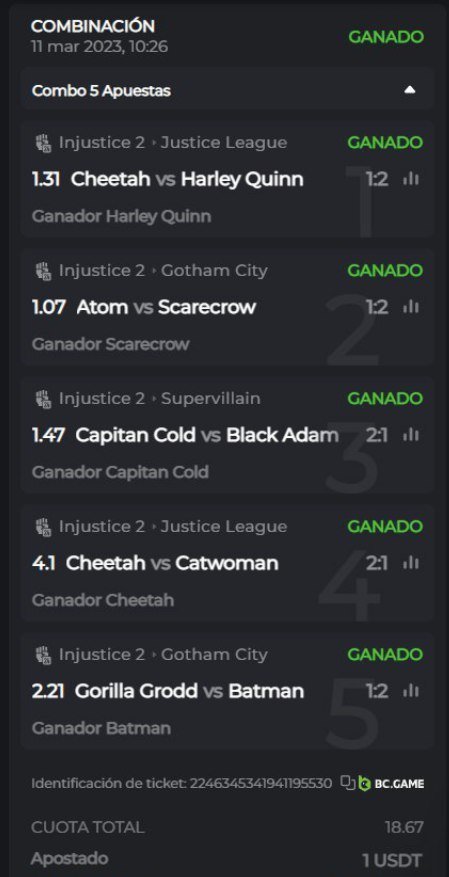Open the Cheetah vs Catwoman match

point(172,563)
